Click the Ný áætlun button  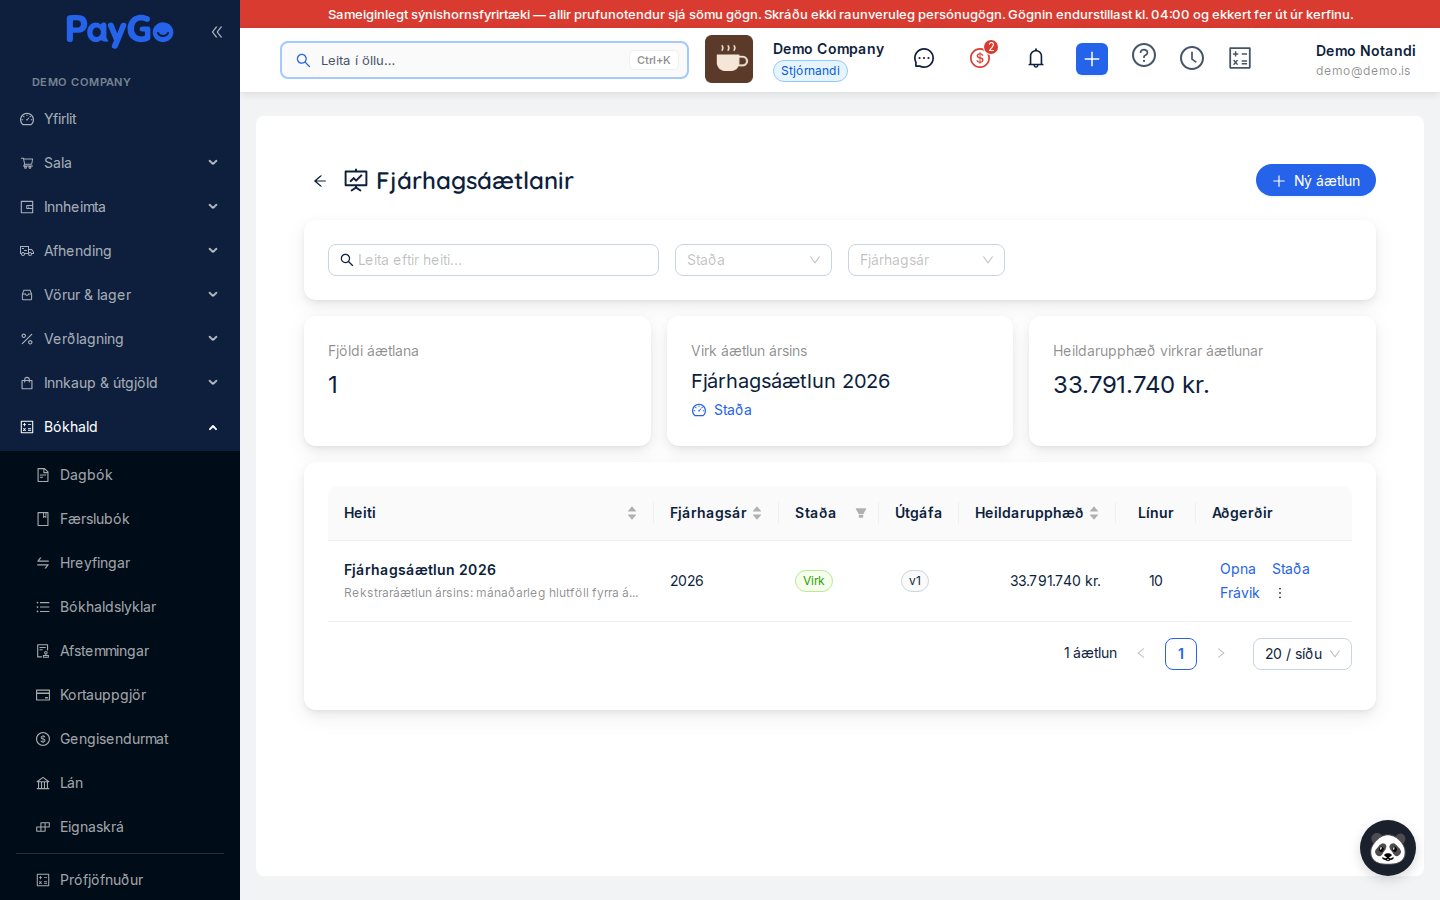click(1316, 181)
